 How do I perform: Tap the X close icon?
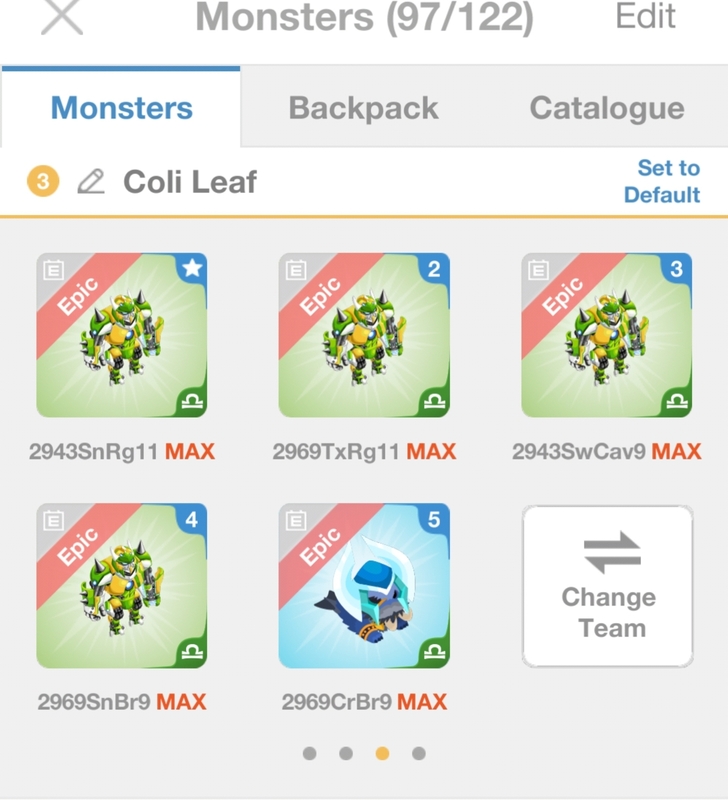[x=64, y=16]
